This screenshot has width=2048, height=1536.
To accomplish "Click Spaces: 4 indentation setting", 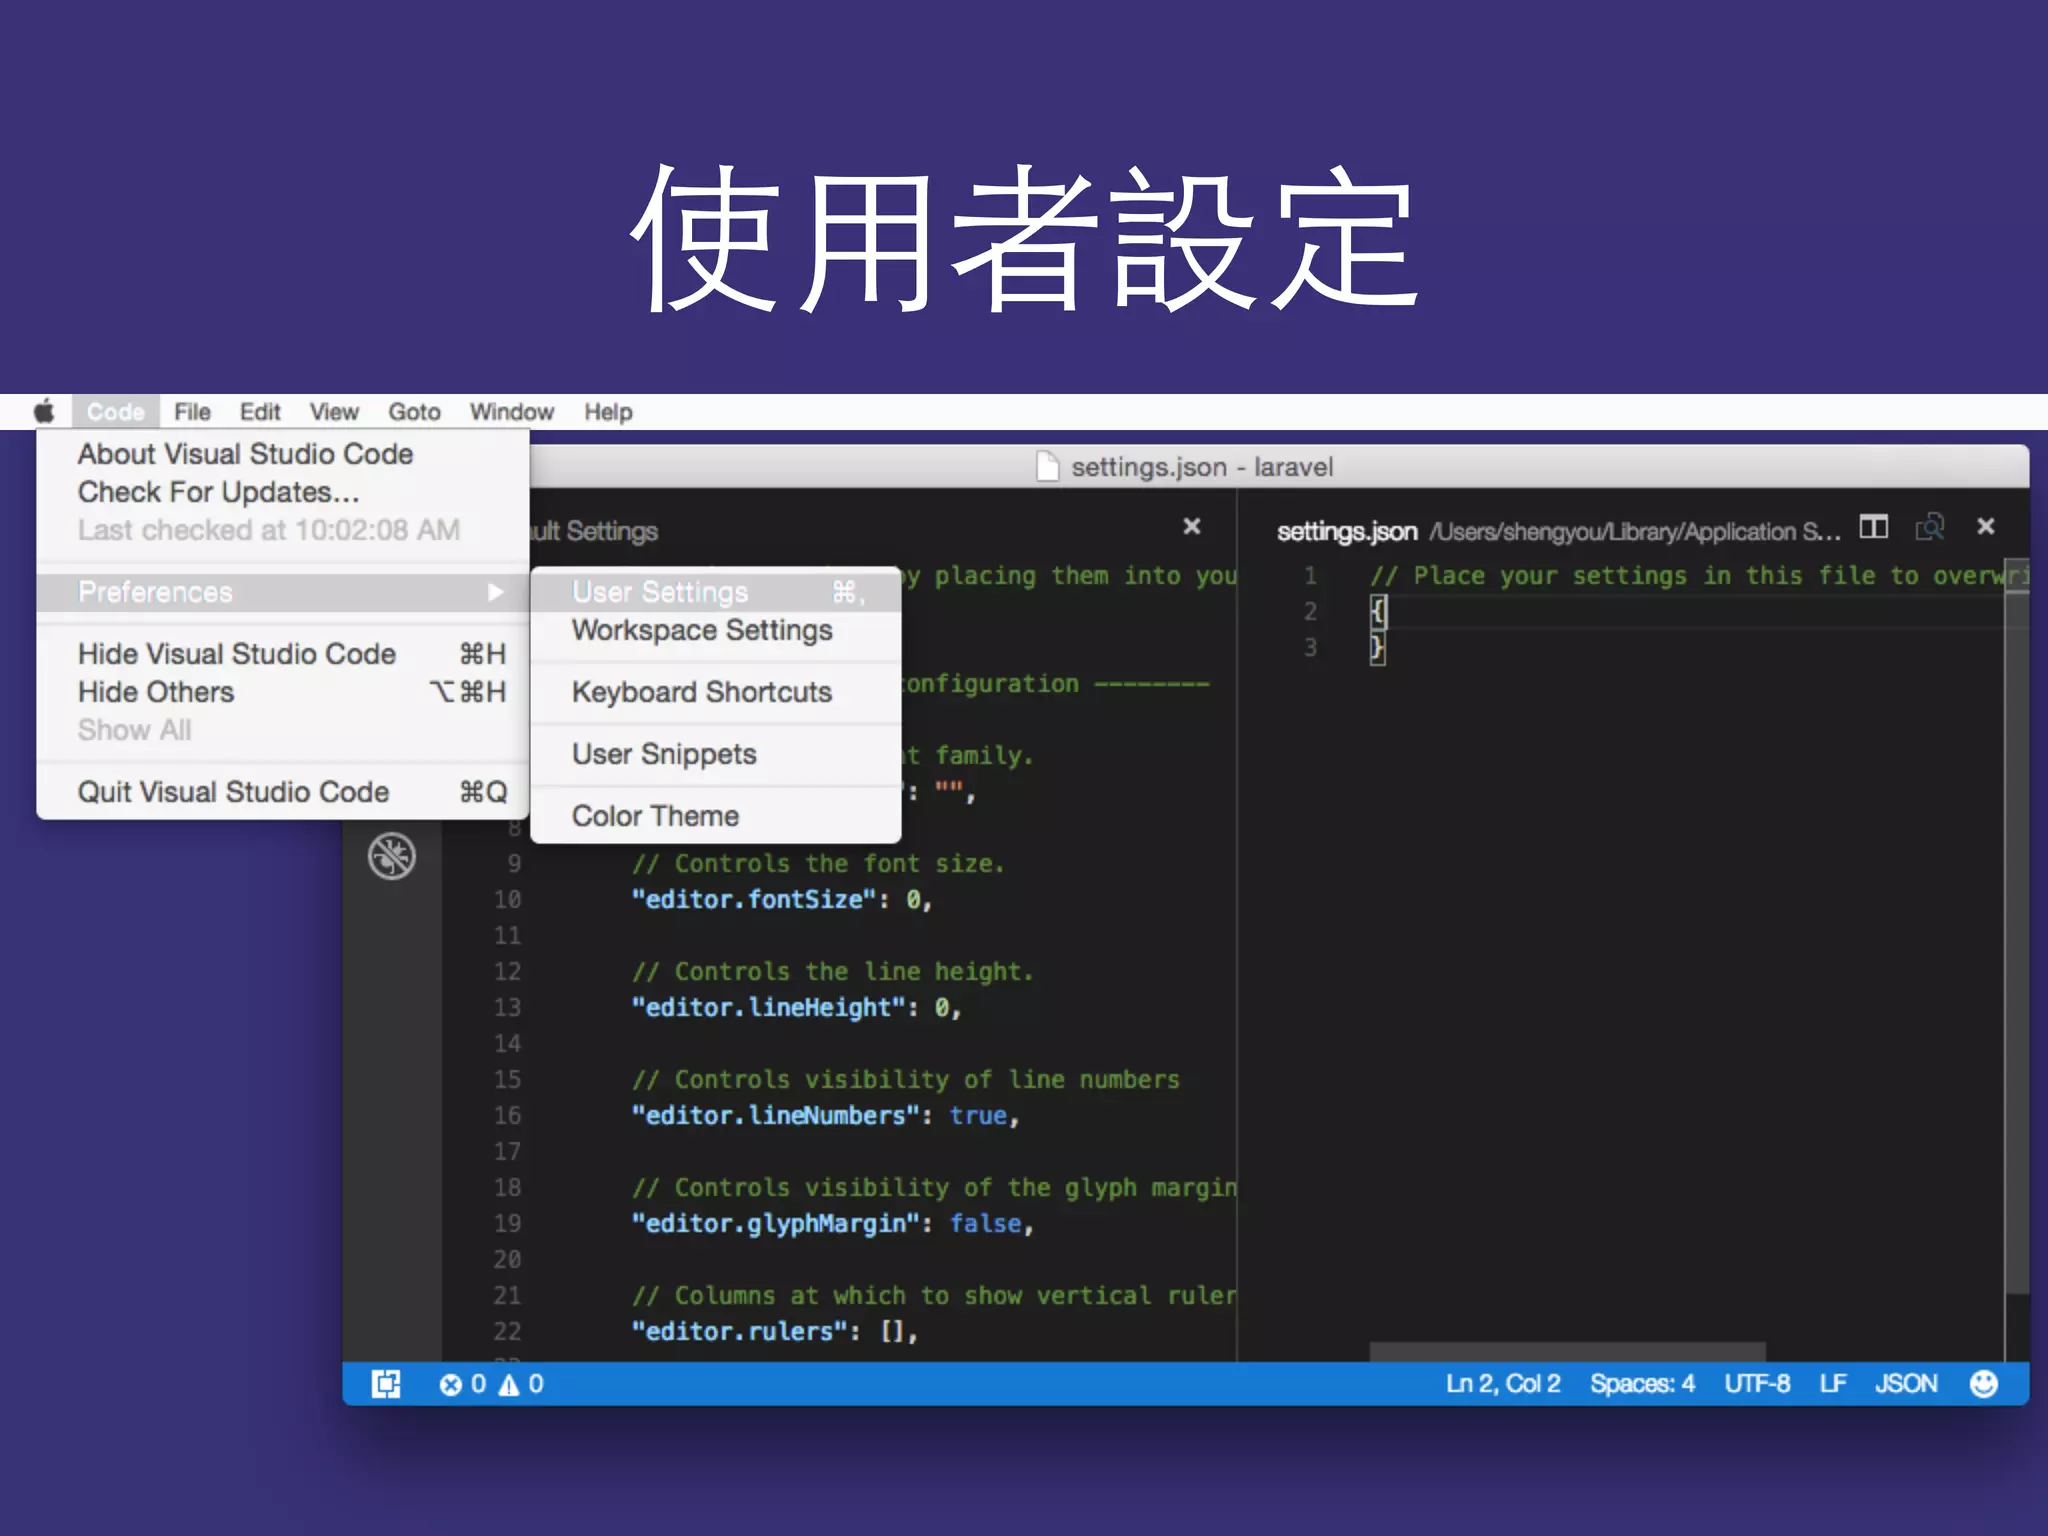I will 1643,1383.
